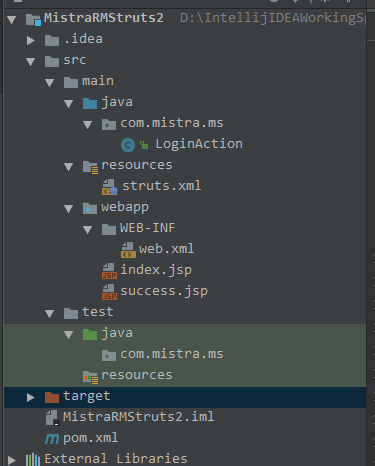Collapse the WEB-INF folder arrow

87,230
